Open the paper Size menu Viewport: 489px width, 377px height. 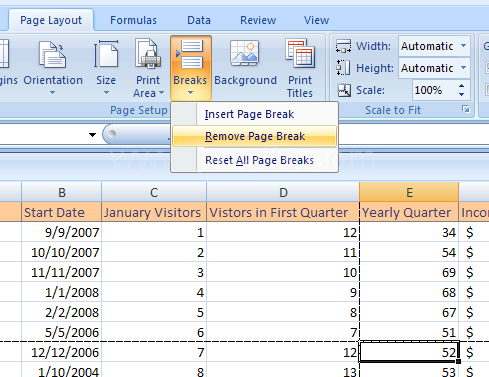[x=106, y=68]
